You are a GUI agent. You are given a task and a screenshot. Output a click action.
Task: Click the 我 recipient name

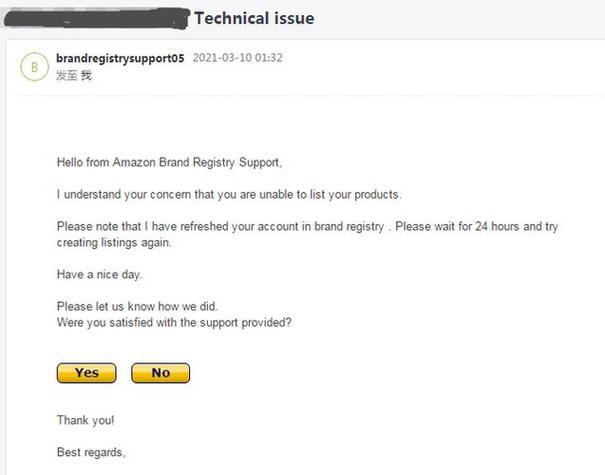click(x=86, y=75)
